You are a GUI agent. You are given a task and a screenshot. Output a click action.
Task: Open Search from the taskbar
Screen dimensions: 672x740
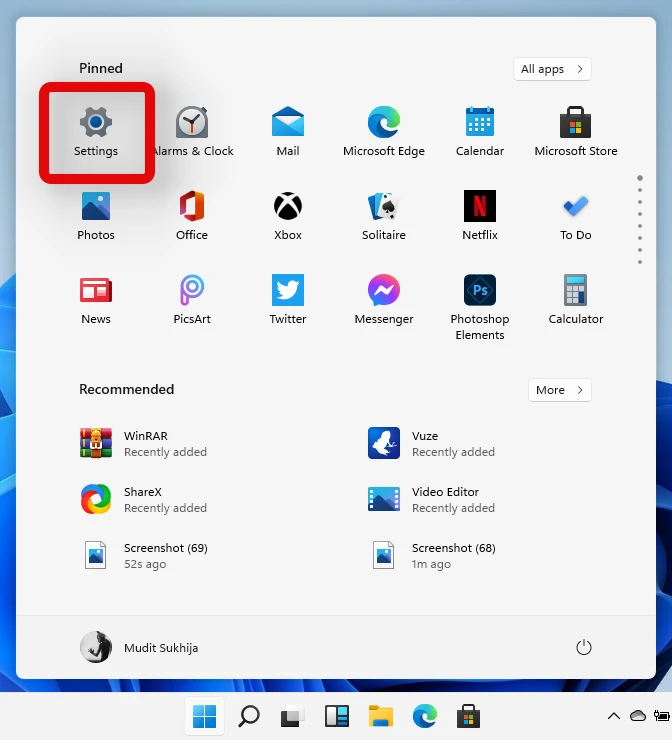coord(249,716)
